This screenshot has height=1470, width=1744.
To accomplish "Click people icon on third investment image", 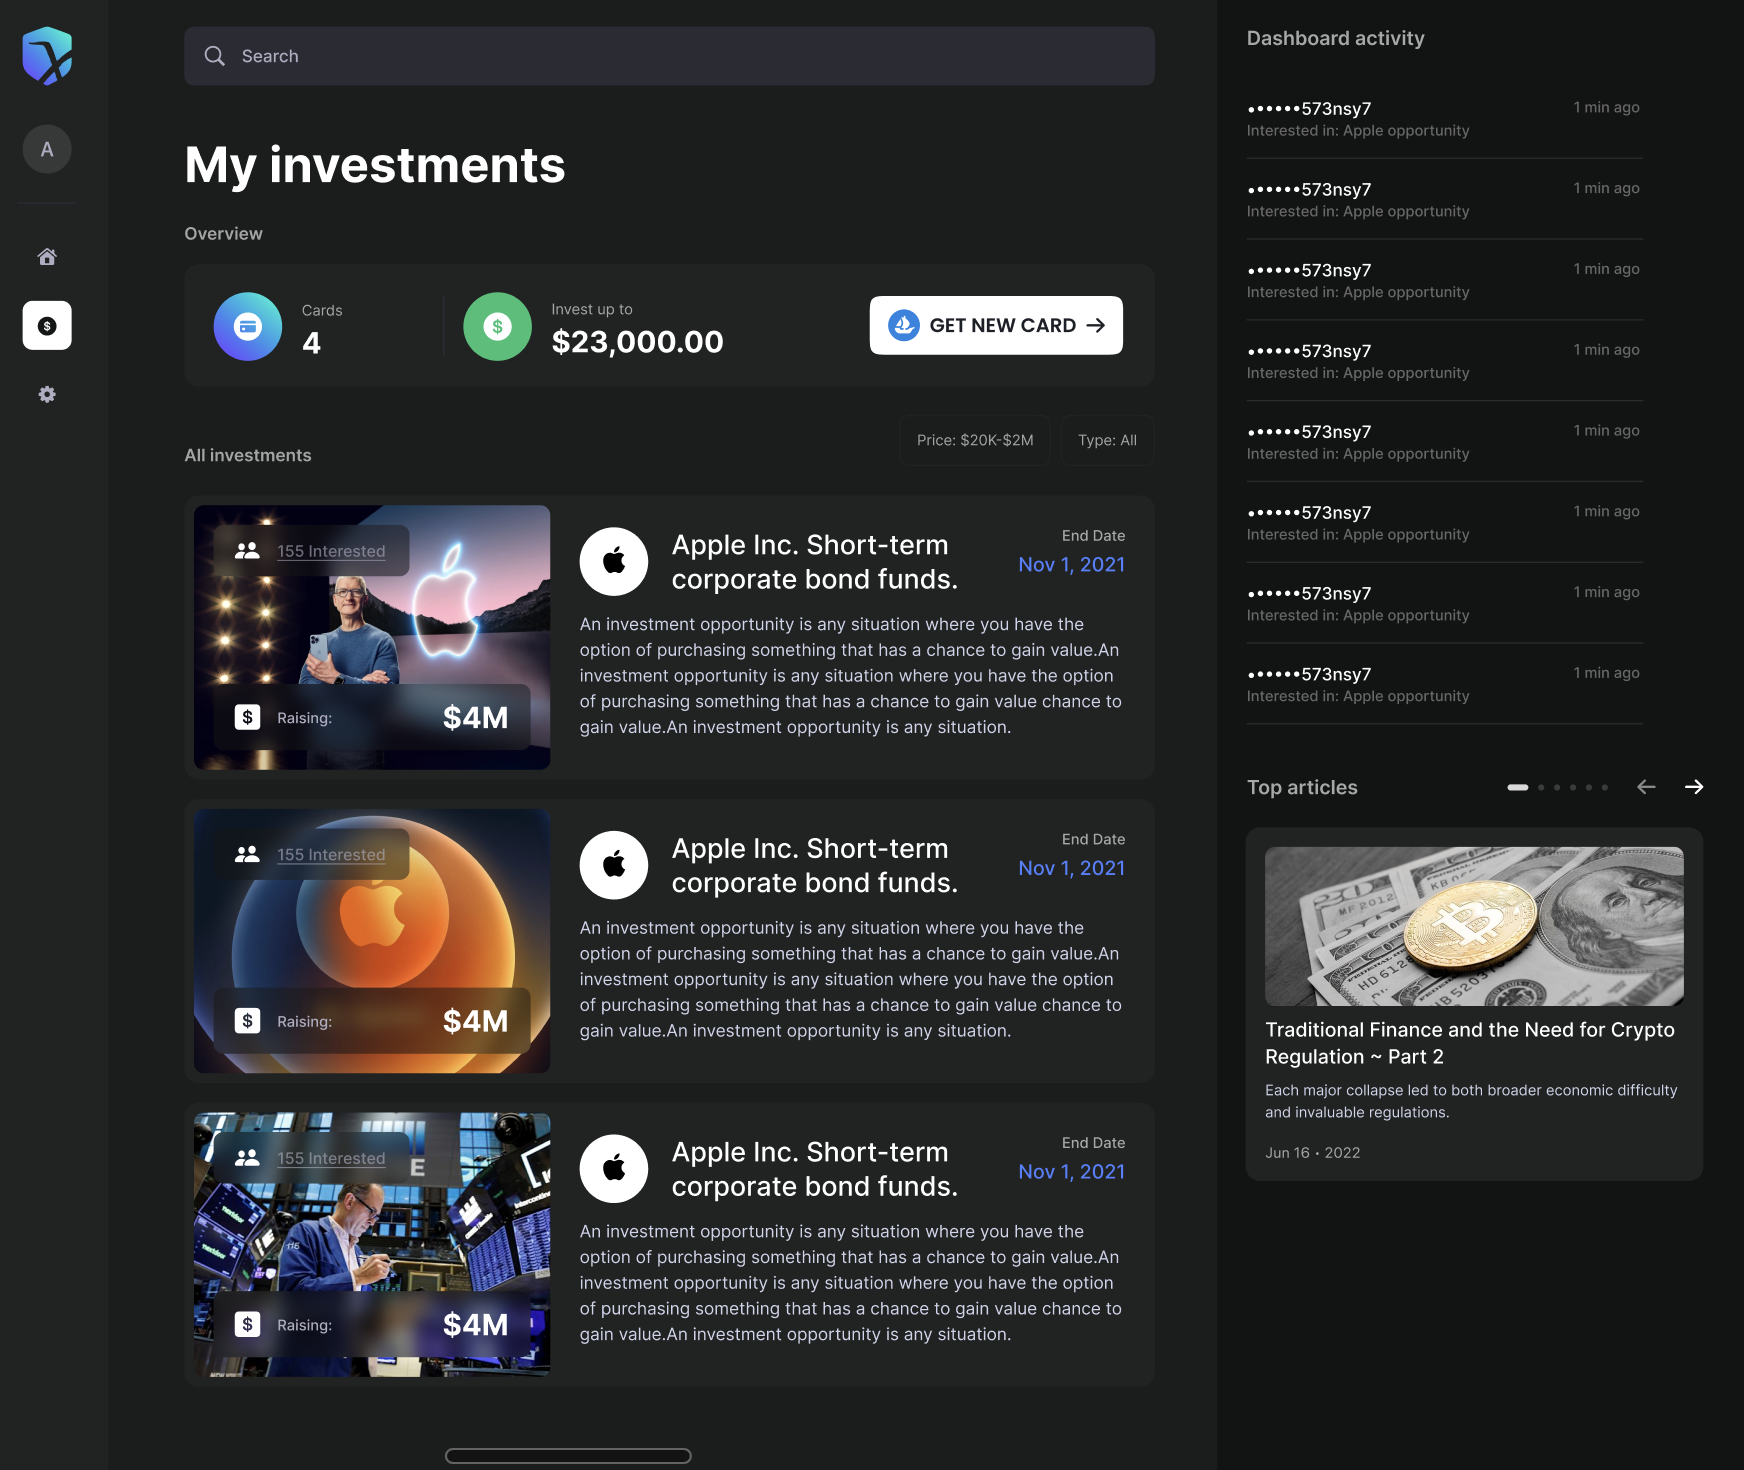I will (247, 1158).
